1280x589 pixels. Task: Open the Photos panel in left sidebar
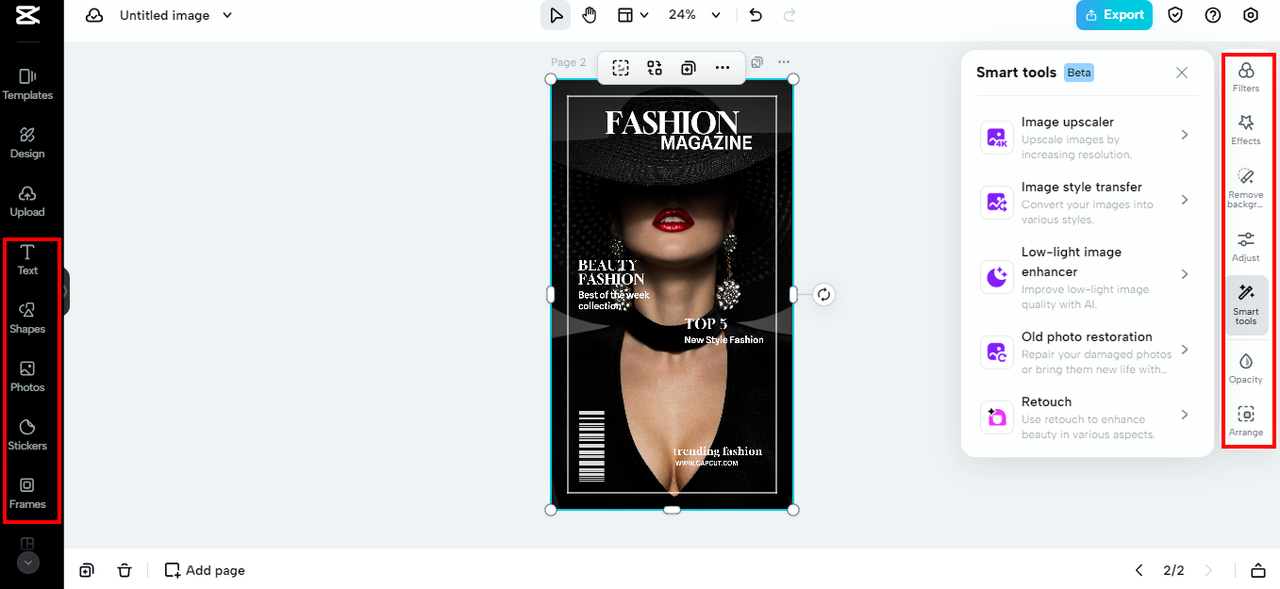coord(28,377)
